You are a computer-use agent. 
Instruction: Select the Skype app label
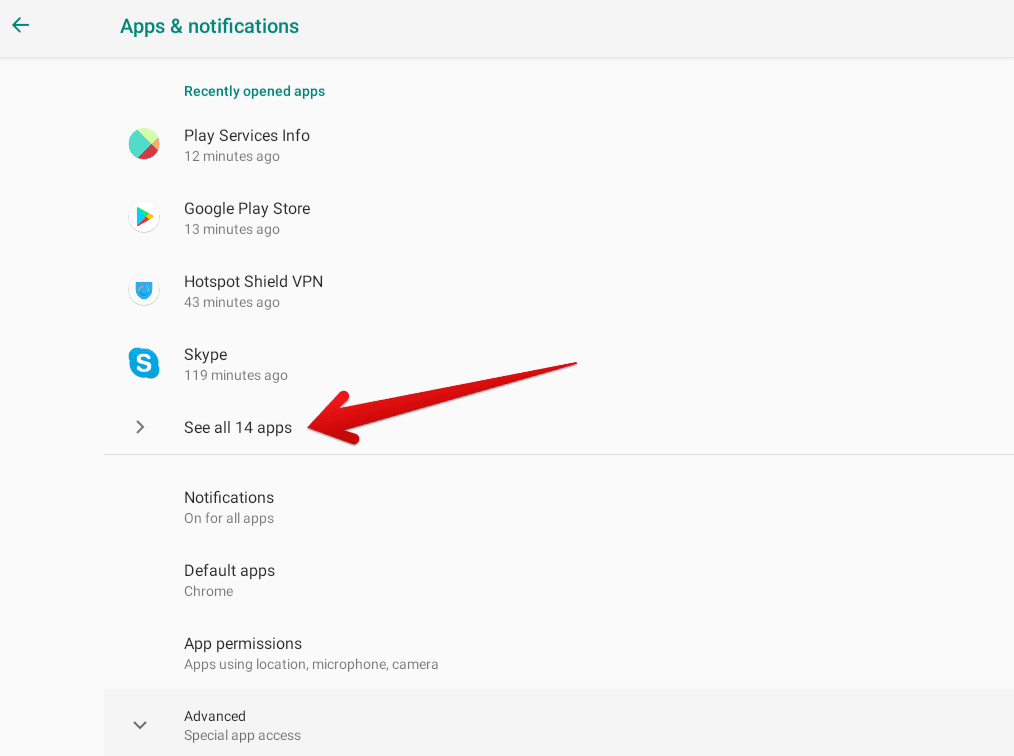206,355
